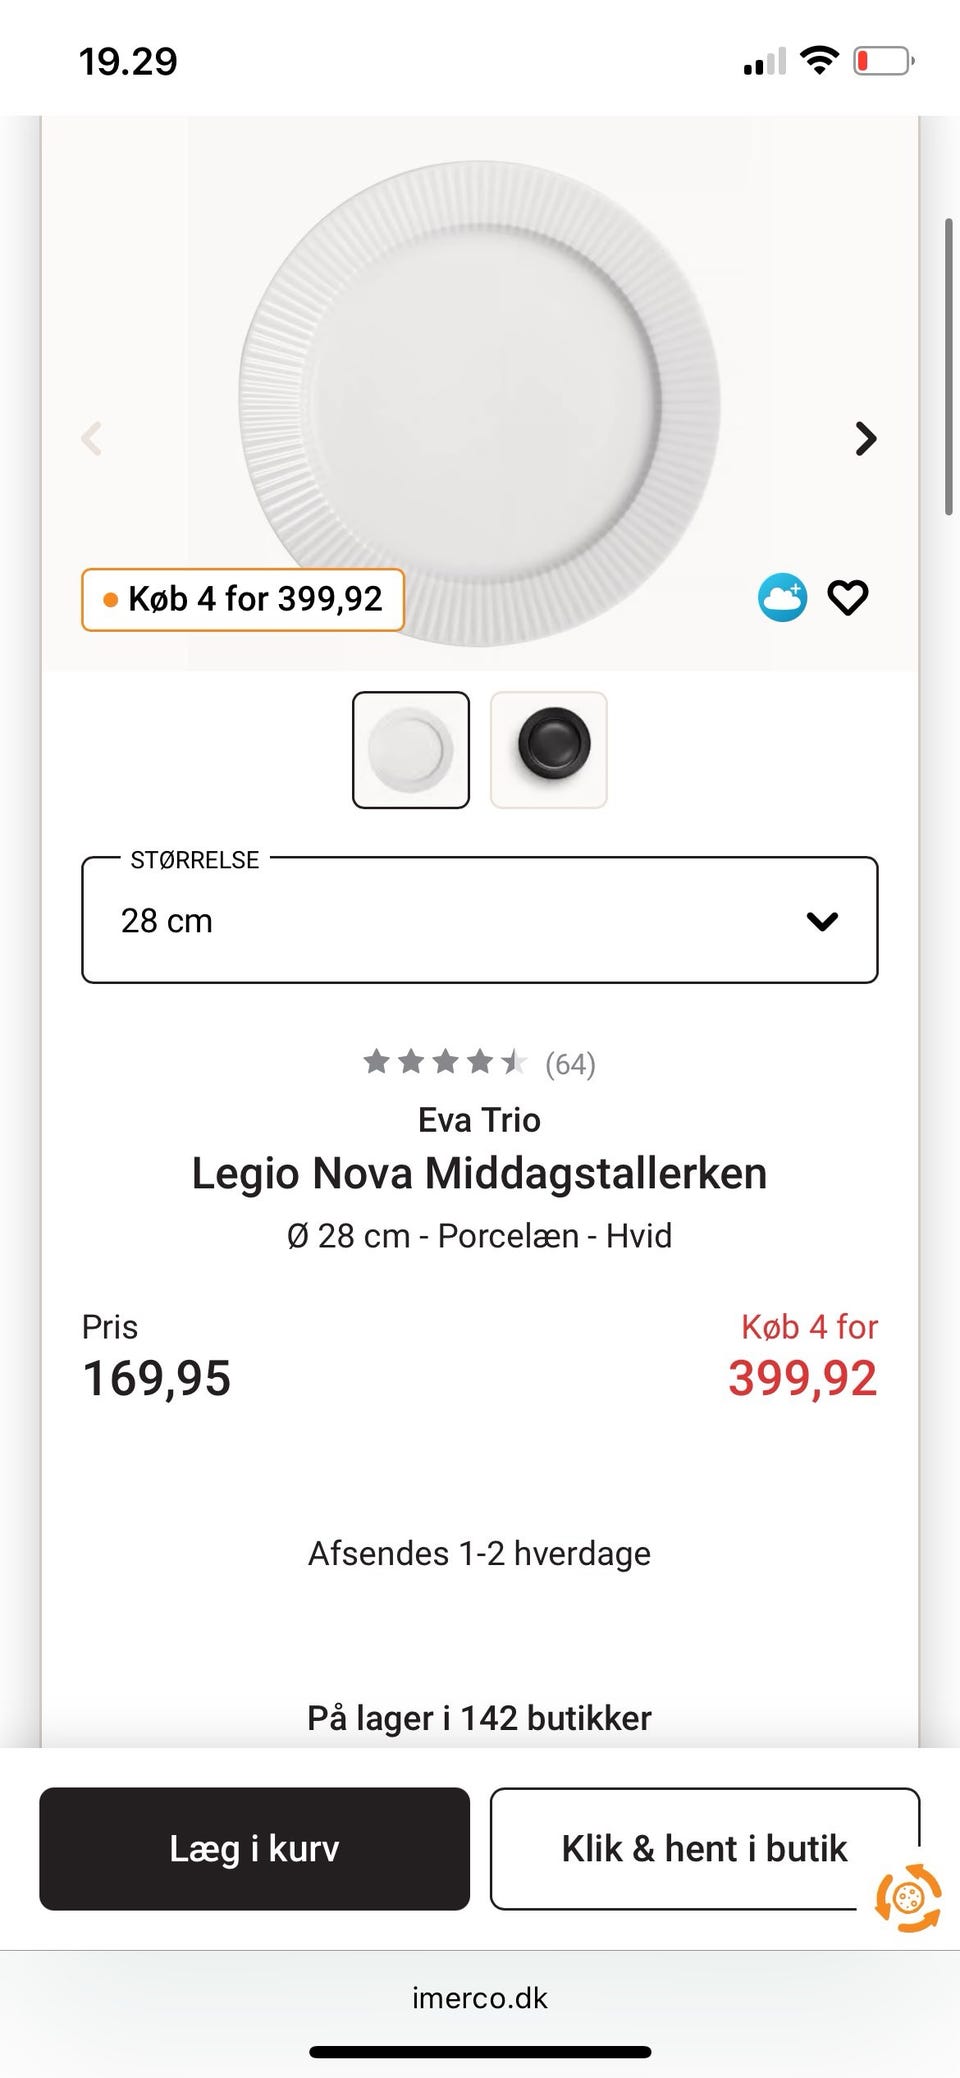Tap the heart wishlist icon

click(847, 598)
